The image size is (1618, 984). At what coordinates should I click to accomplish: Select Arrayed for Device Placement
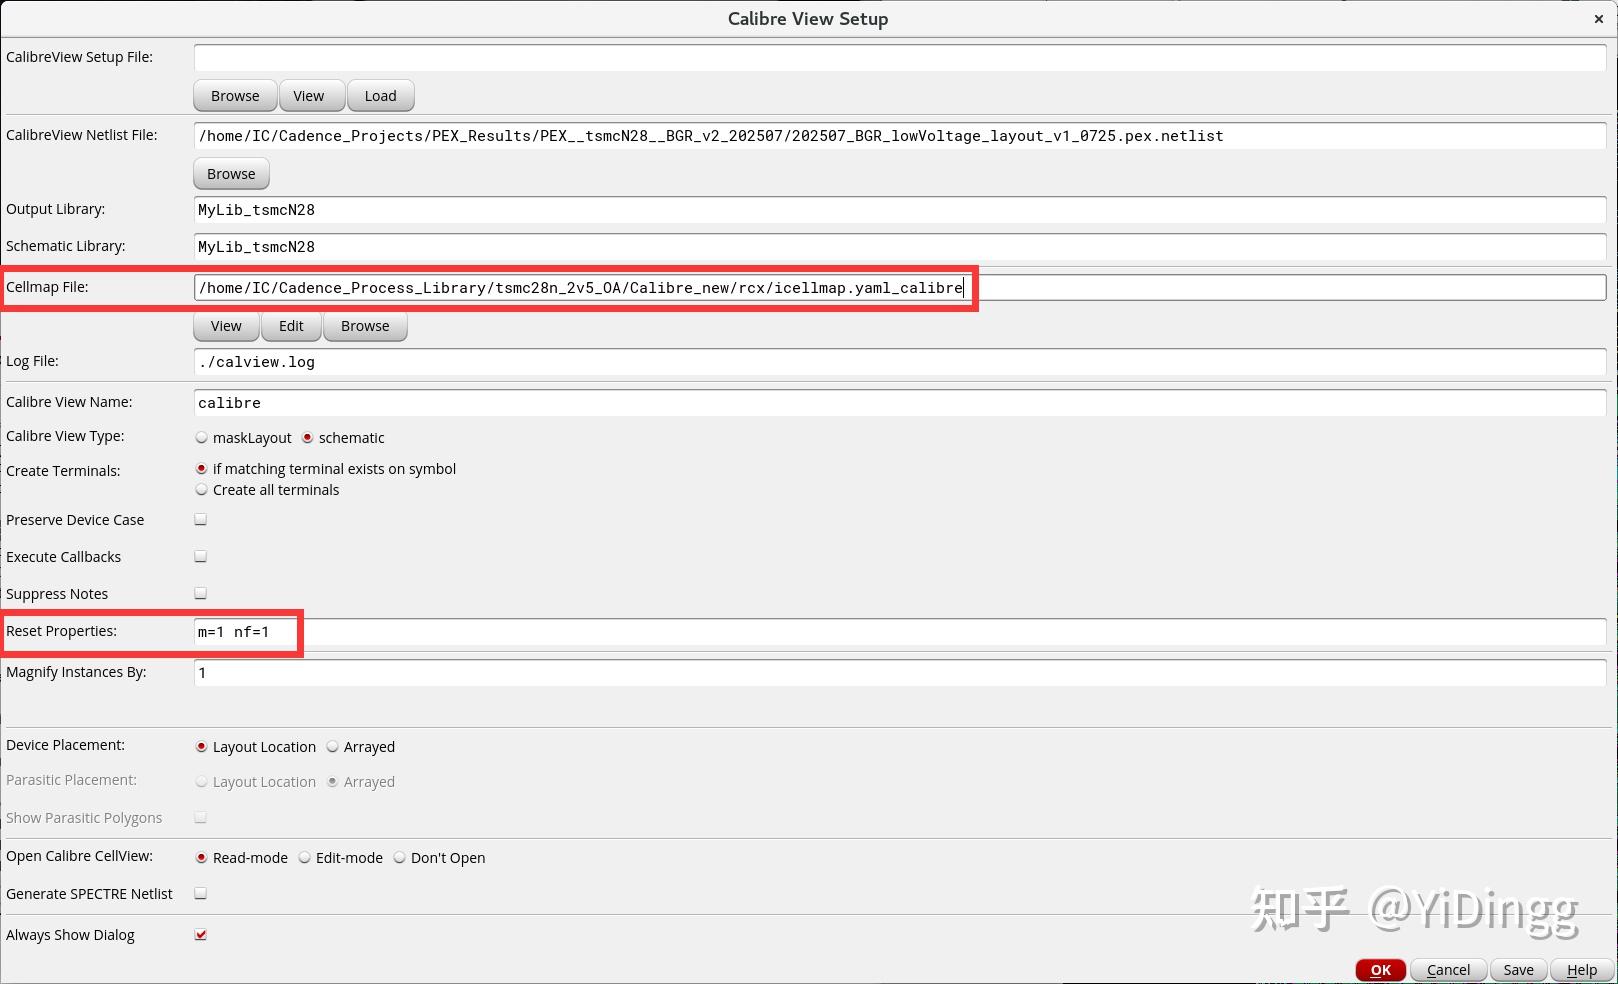click(x=333, y=747)
